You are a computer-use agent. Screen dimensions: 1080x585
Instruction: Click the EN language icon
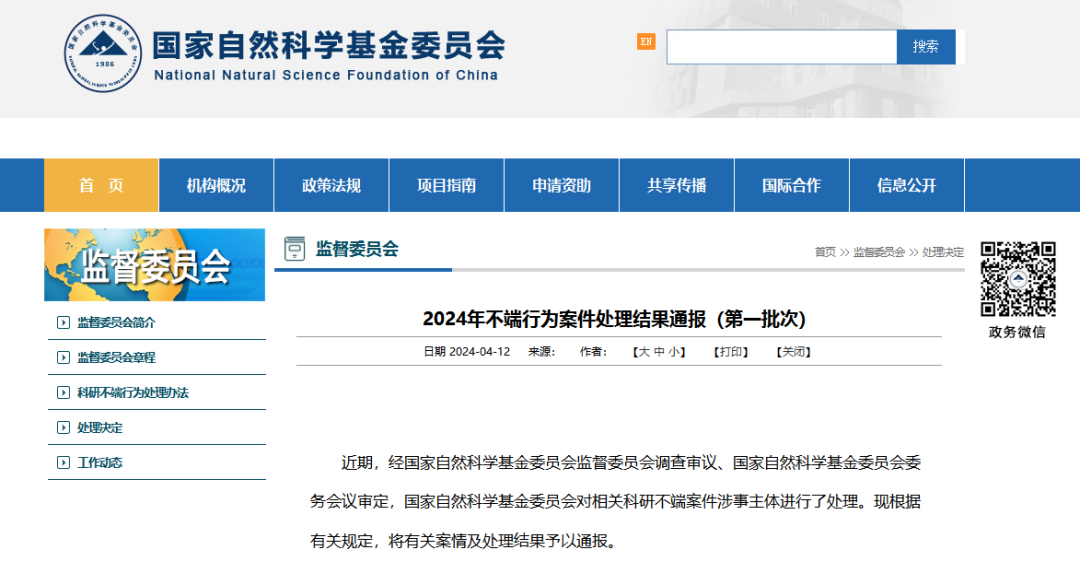pos(644,43)
